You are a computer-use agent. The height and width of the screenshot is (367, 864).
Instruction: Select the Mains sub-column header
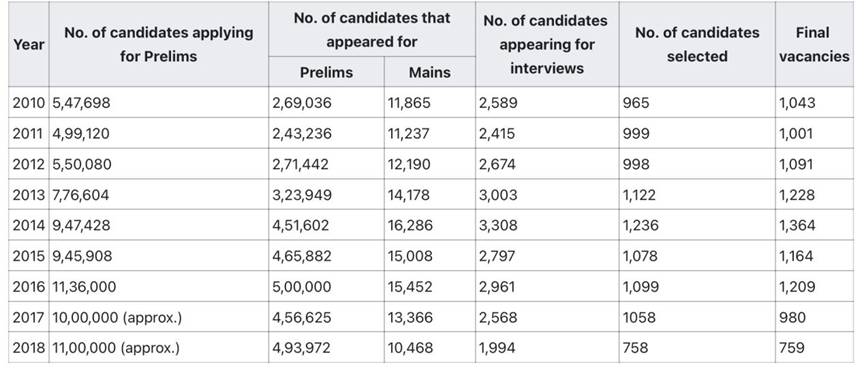click(430, 72)
